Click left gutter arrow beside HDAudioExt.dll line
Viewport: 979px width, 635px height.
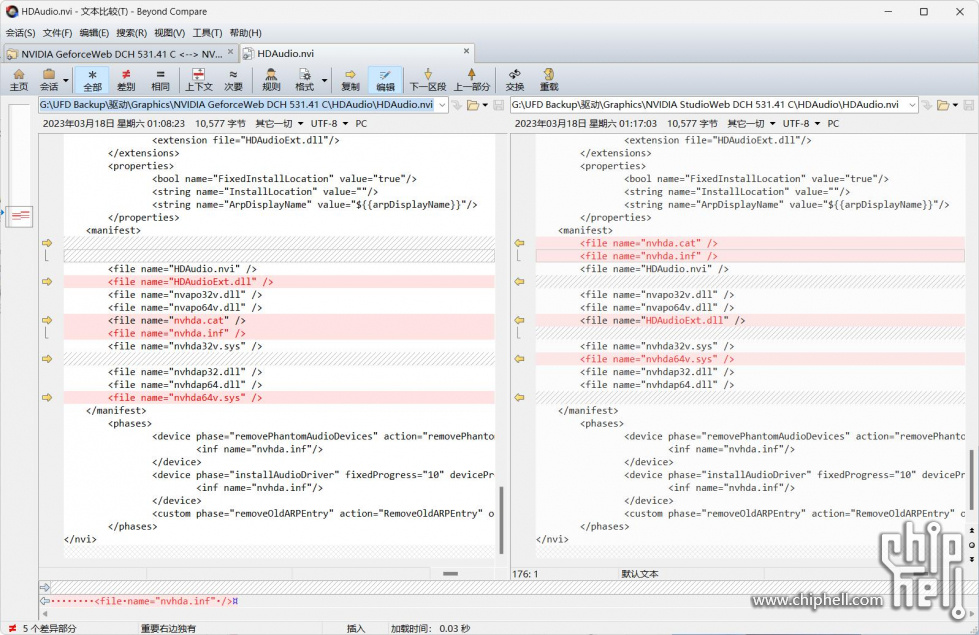tap(47, 282)
